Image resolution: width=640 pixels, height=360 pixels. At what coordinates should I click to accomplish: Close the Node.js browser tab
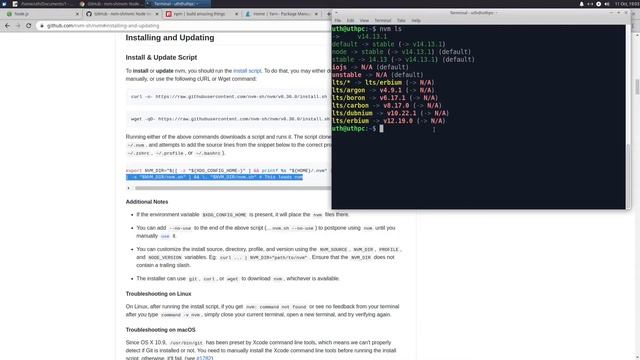tap(78, 14)
